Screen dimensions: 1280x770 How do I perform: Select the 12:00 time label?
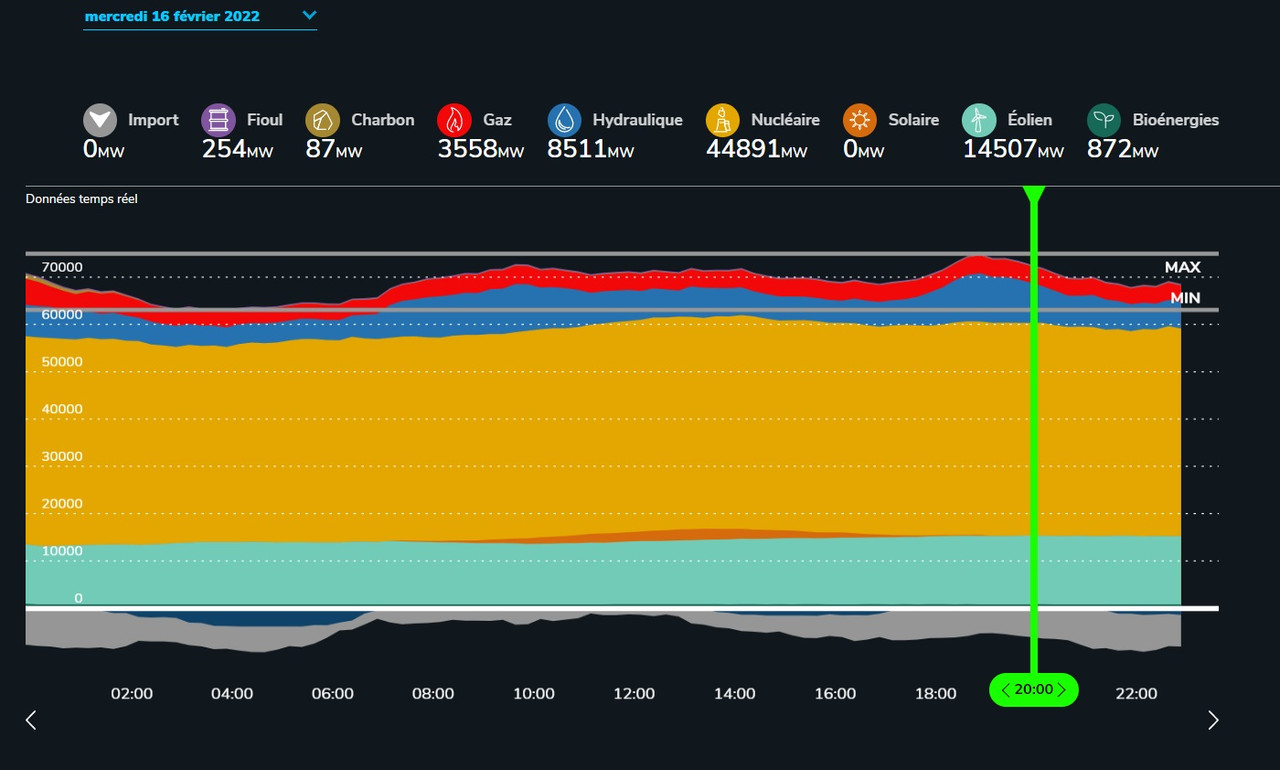[634, 693]
